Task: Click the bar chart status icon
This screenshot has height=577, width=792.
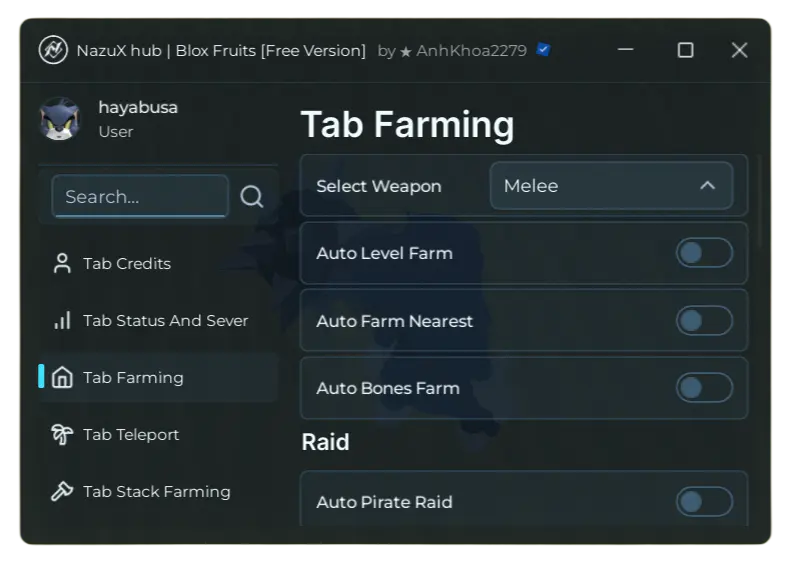Action: [62, 321]
